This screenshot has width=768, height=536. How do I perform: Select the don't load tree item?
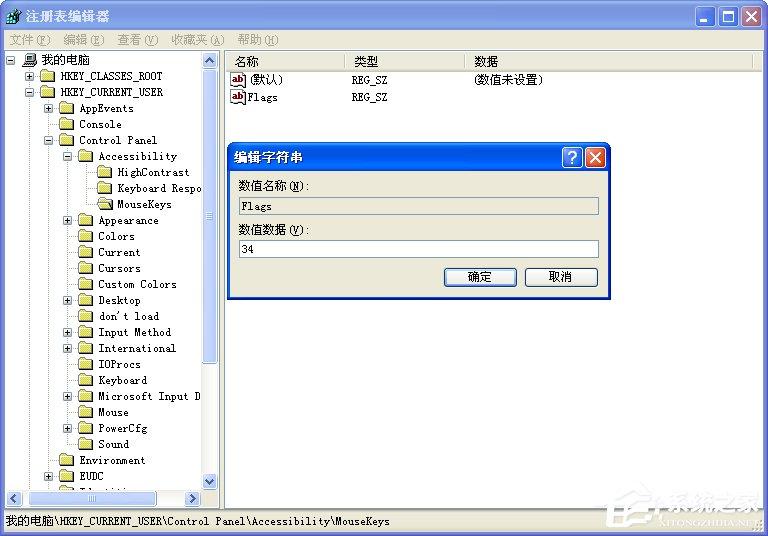129,316
